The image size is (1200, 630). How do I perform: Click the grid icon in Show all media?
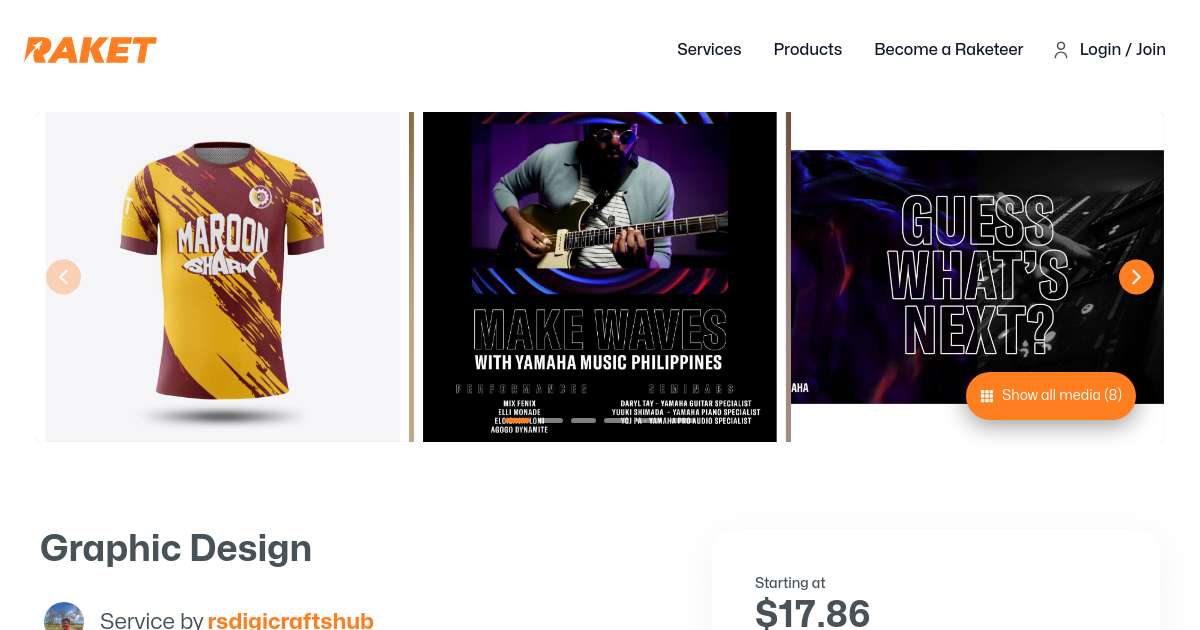(x=986, y=396)
